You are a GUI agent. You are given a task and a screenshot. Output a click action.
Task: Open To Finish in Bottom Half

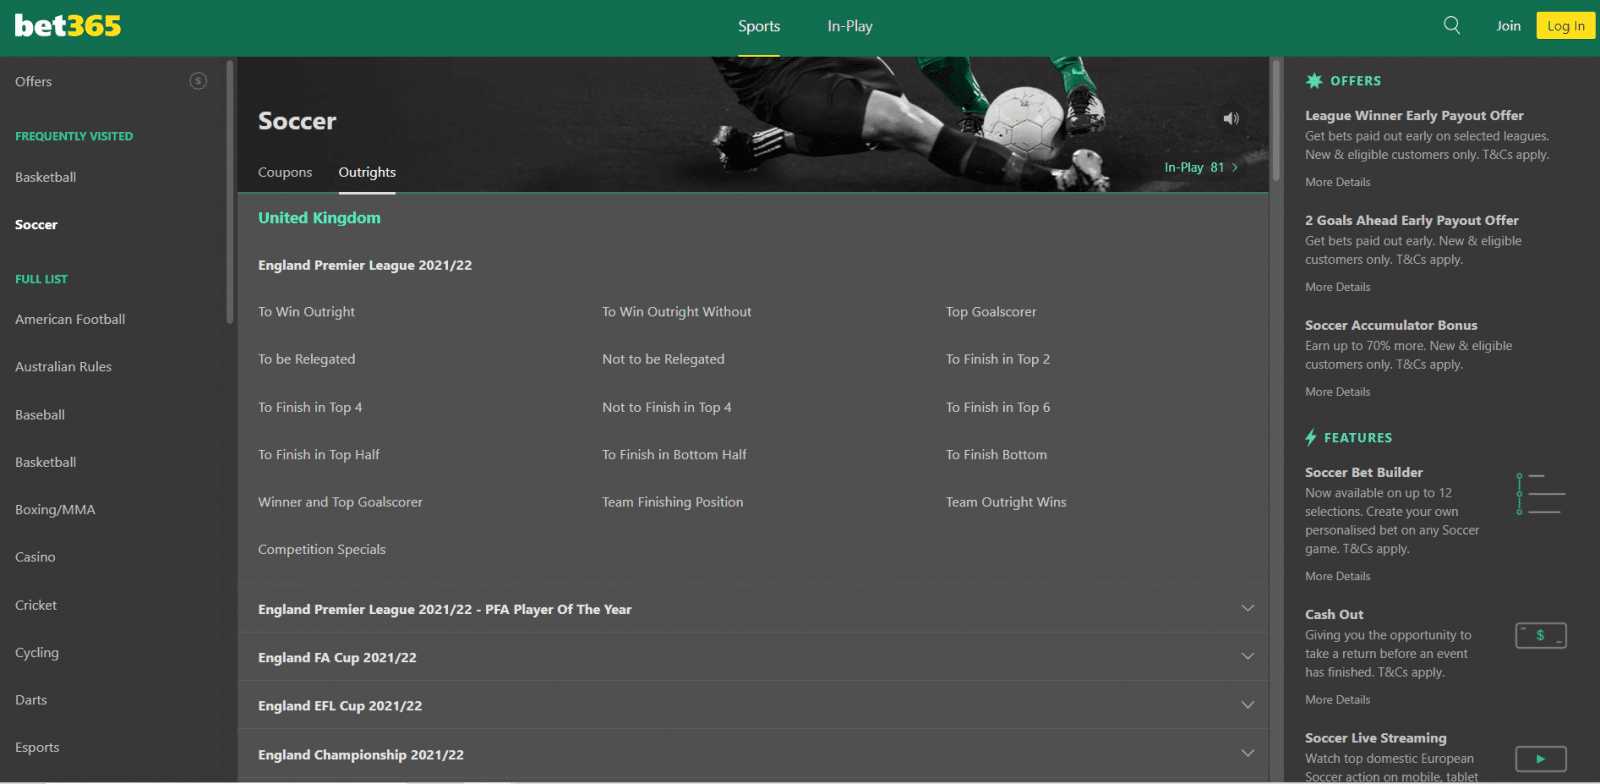[674, 454]
